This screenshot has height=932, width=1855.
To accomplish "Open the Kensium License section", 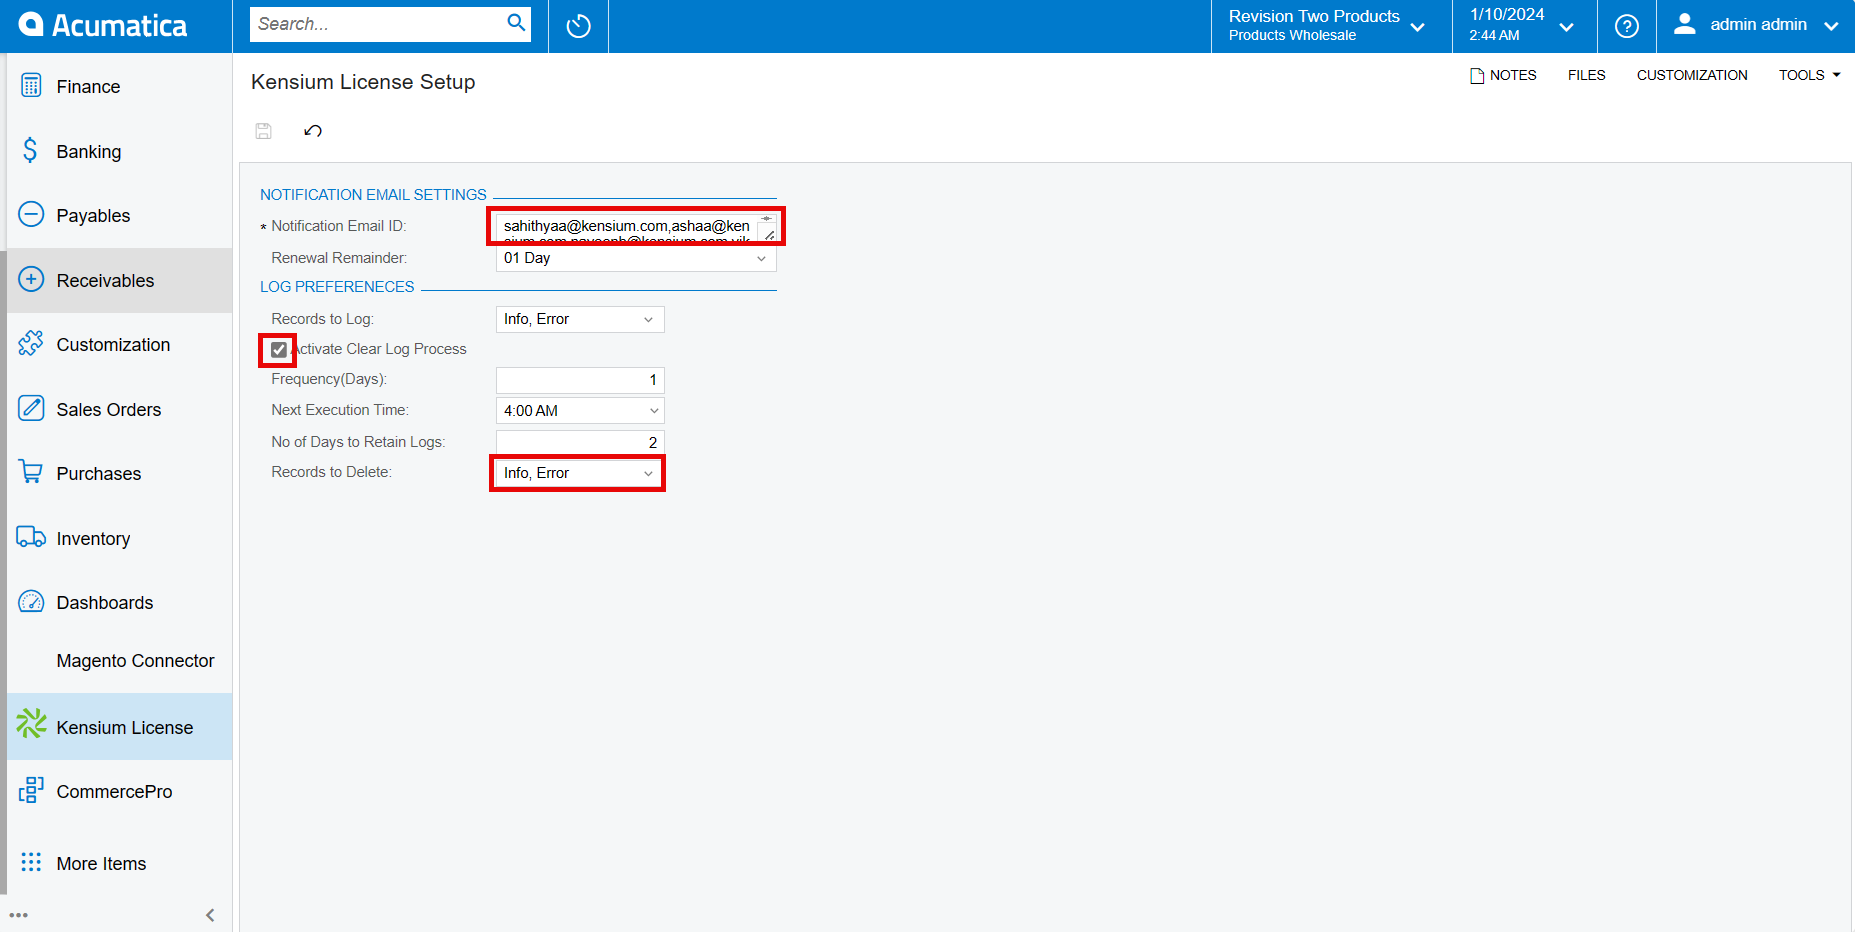I will click(x=124, y=727).
